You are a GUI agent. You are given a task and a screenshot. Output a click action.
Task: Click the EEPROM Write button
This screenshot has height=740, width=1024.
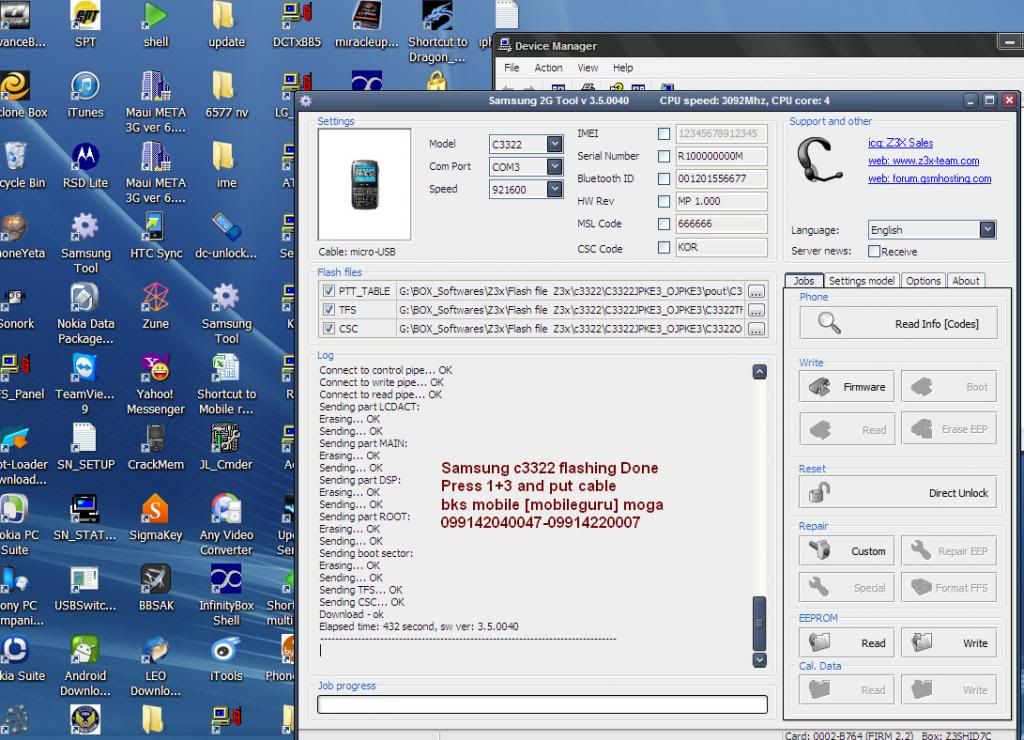949,643
